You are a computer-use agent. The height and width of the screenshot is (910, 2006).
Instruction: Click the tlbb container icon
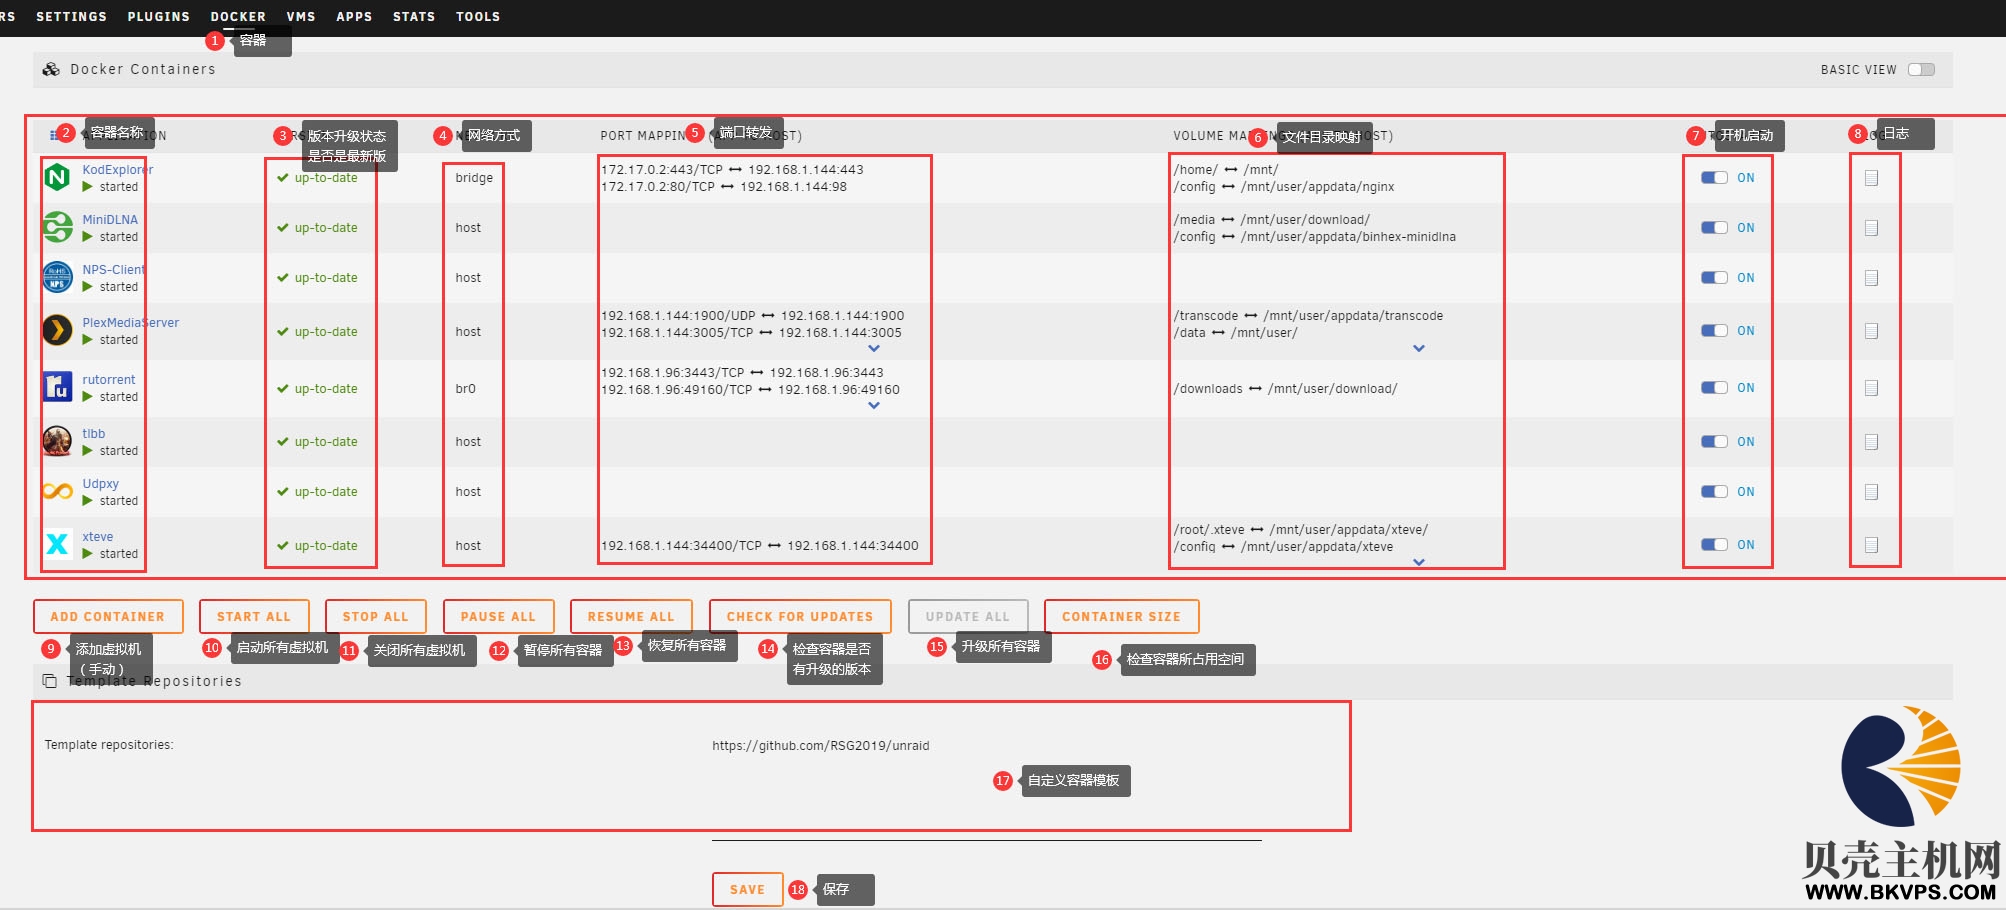click(58, 441)
